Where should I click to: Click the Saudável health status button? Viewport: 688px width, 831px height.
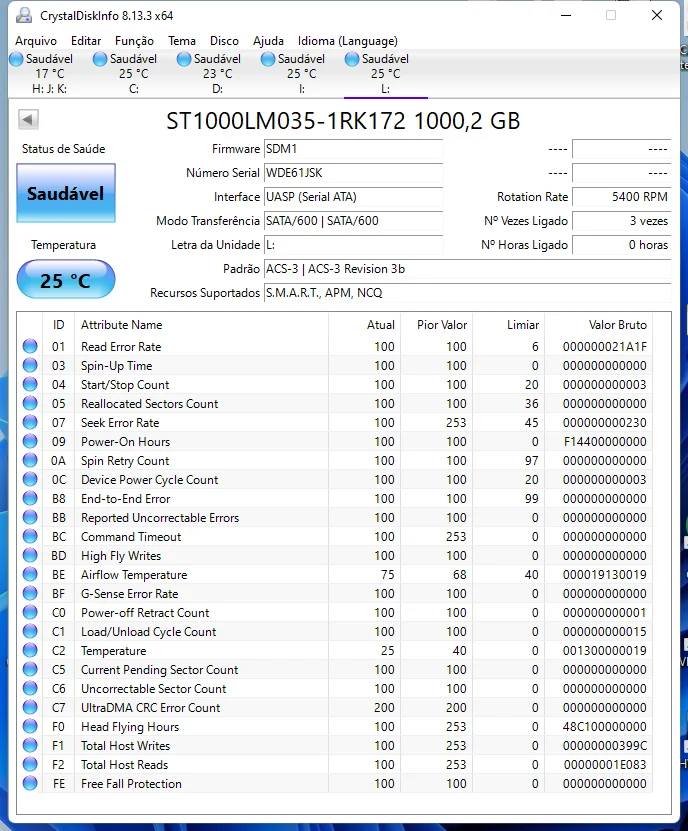coord(66,193)
